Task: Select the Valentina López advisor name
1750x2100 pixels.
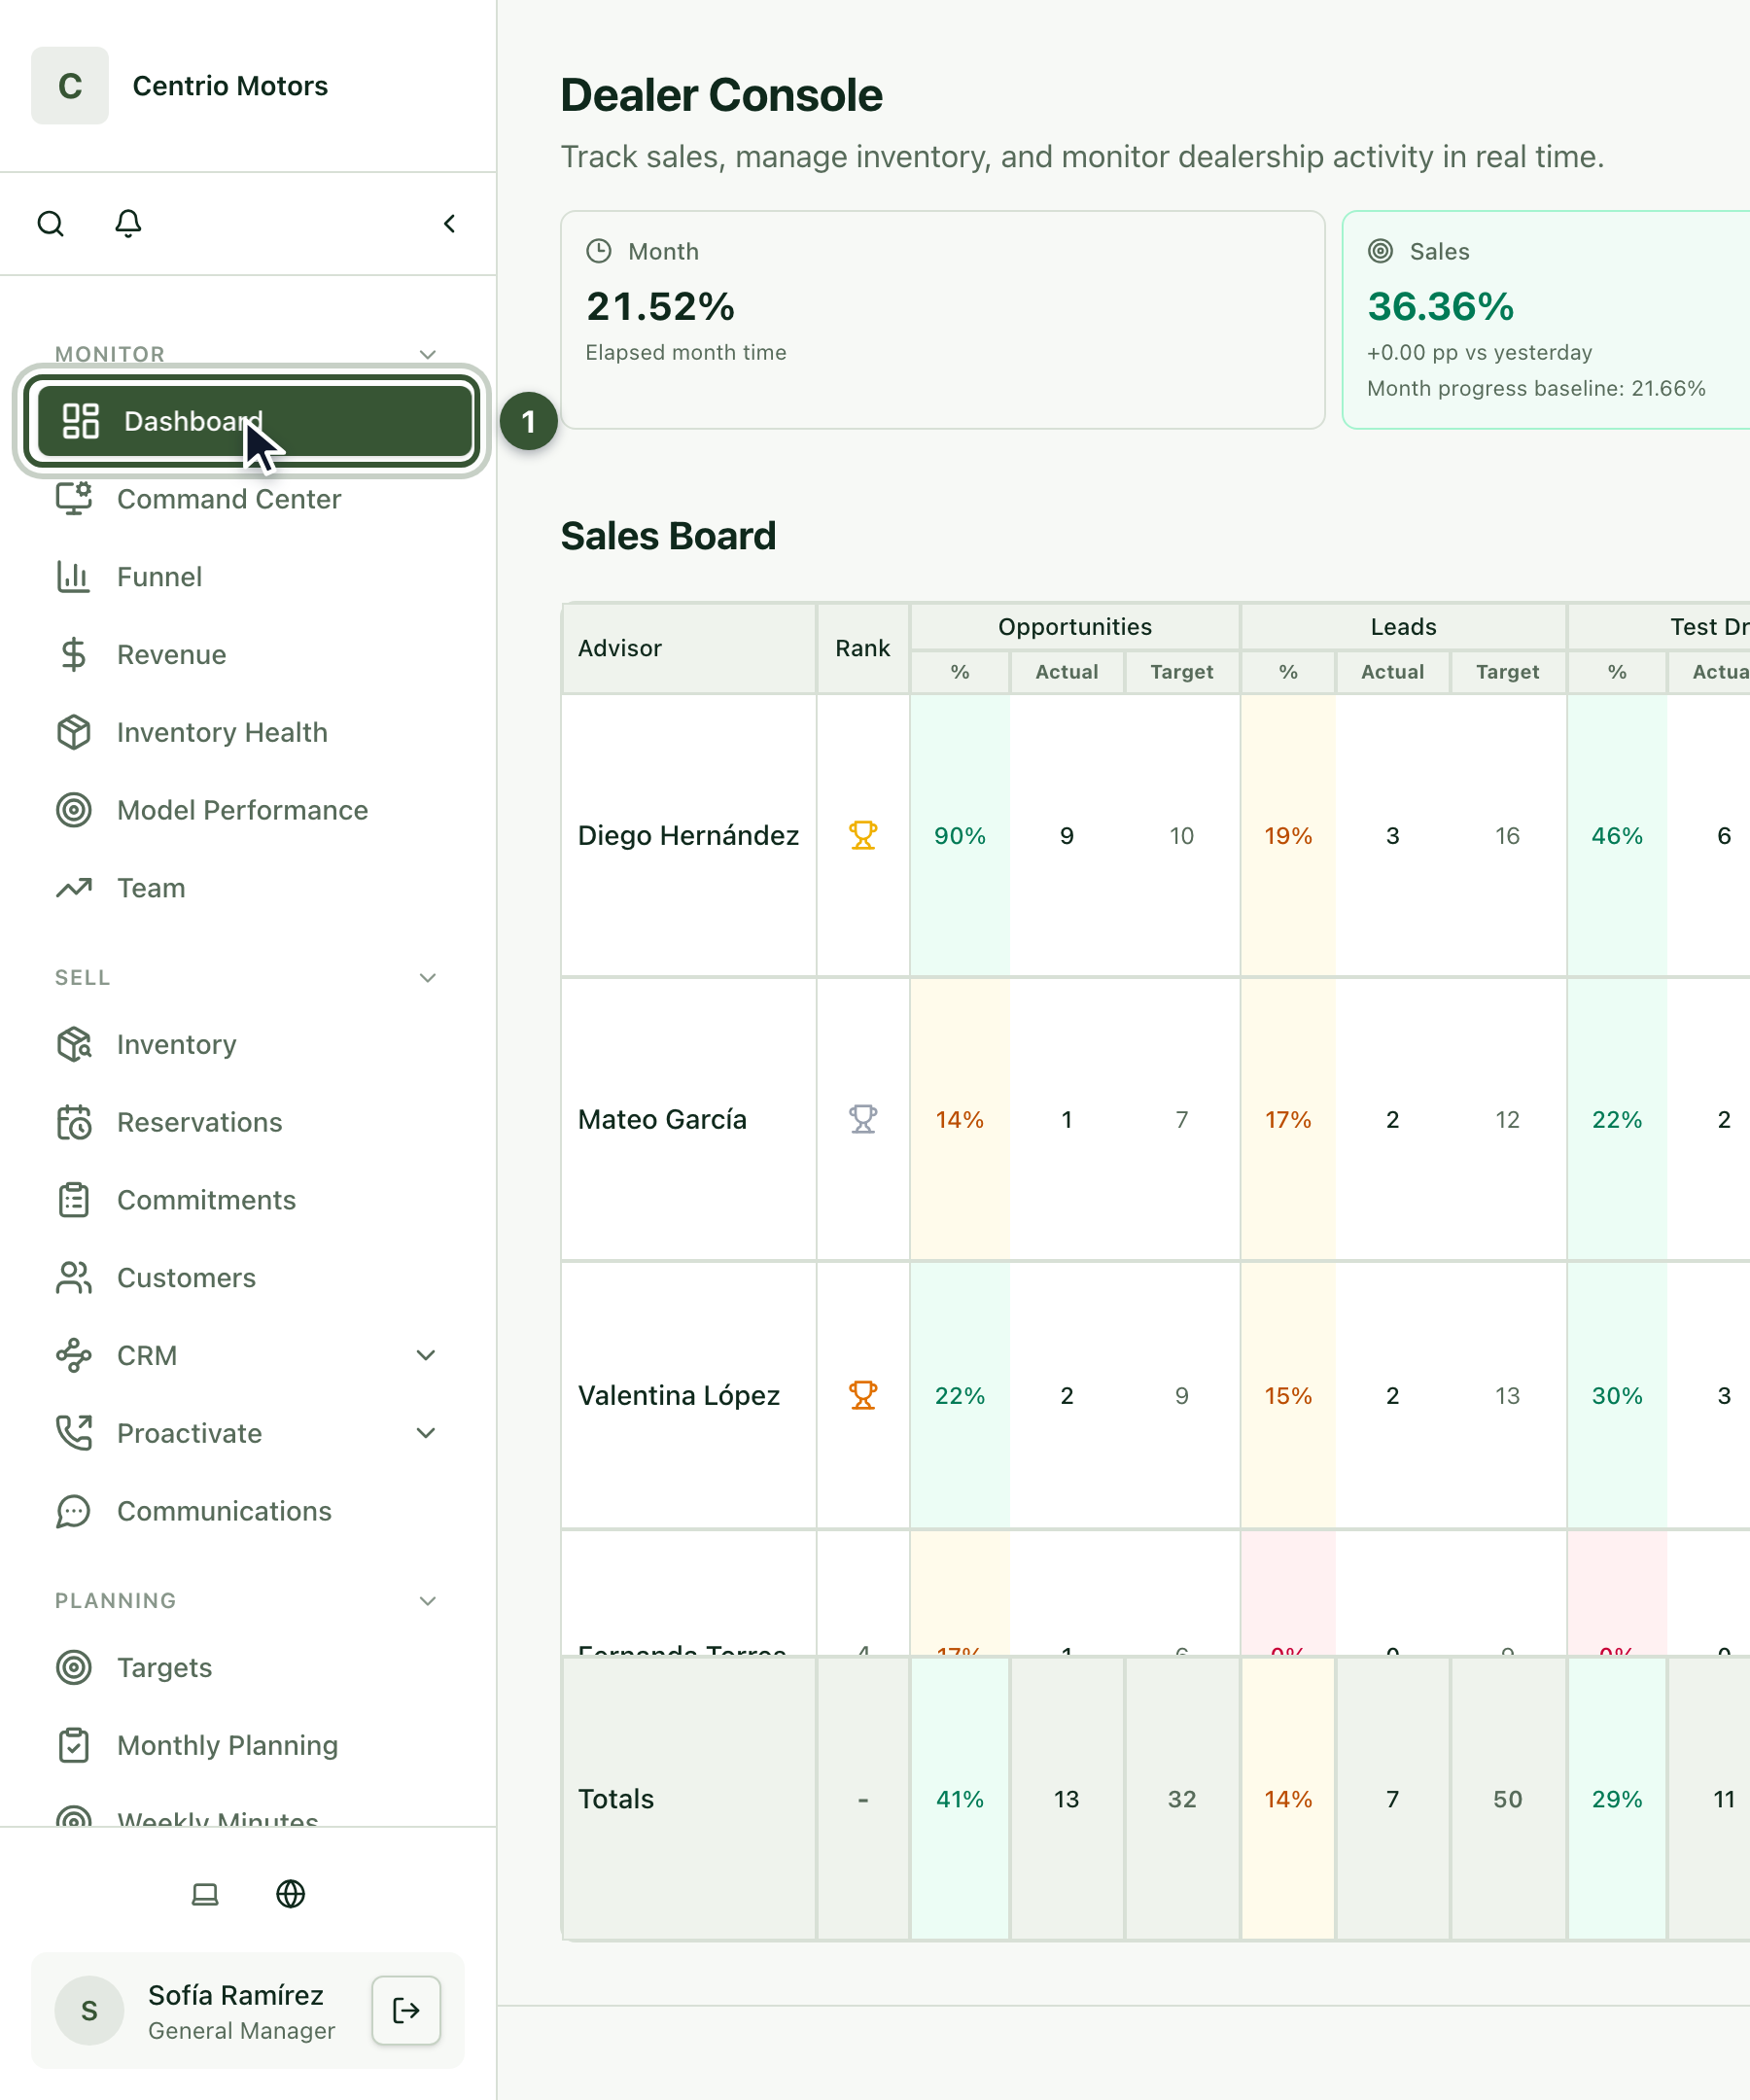Action: (679, 1395)
